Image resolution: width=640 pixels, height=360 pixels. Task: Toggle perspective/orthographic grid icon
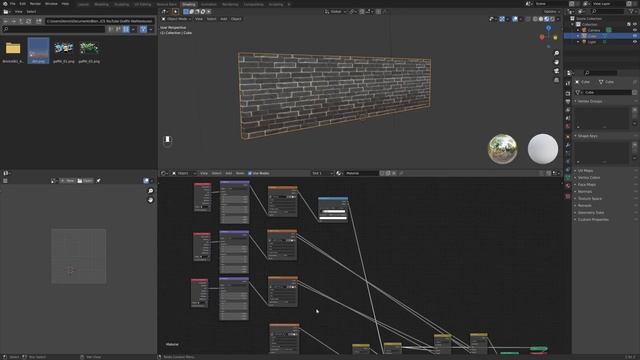coord(556,80)
